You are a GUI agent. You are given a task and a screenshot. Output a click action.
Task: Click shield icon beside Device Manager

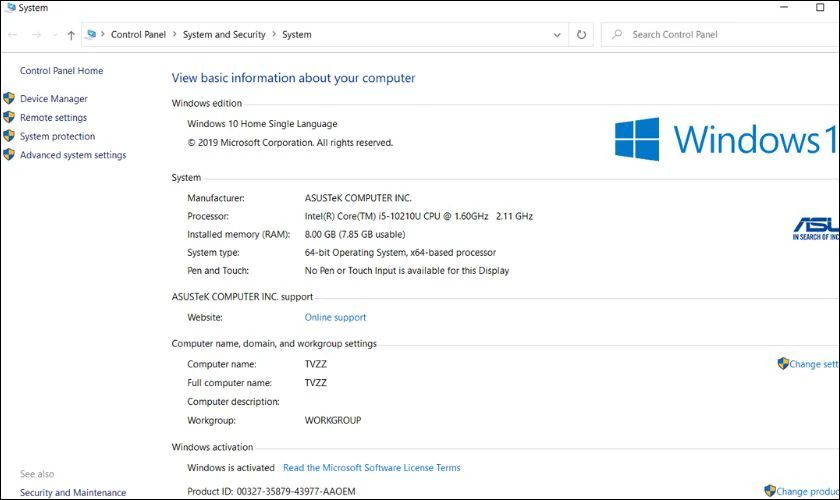[x=9, y=98]
